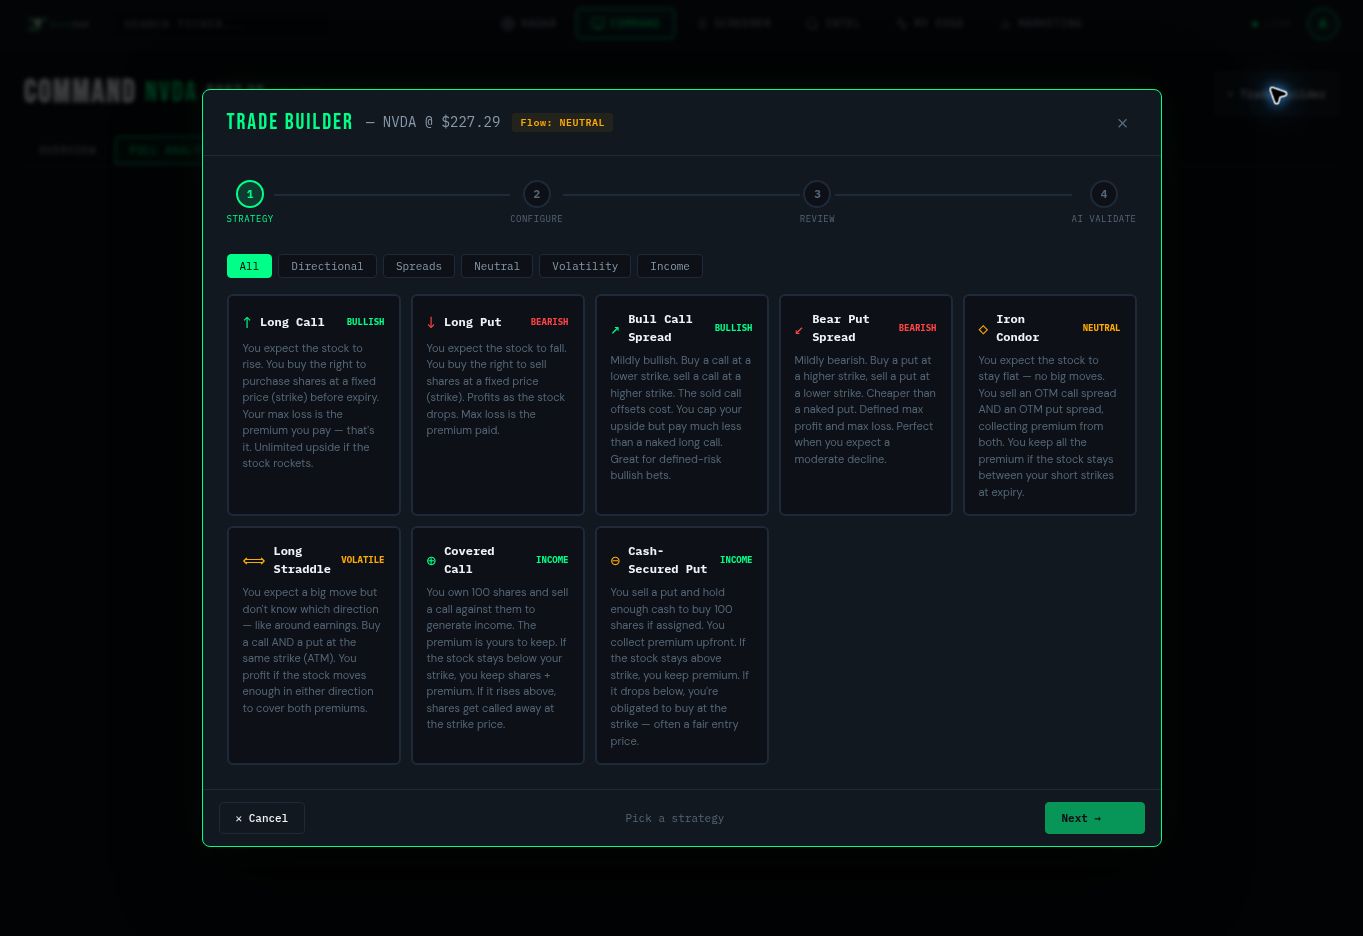Click the INCOME tag on Cash-Secured Put
1363x936 pixels.
pos(736,560)
